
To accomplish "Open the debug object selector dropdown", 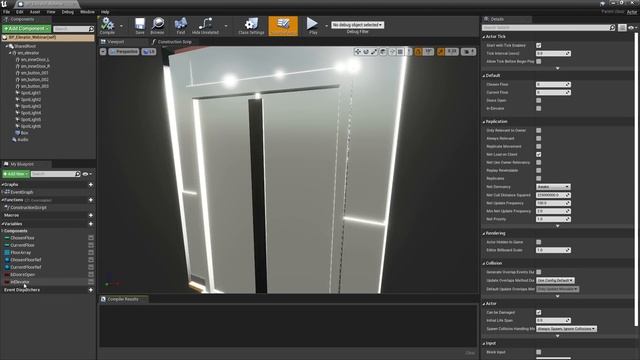I will pyautogui.click(x=358, y=25).
